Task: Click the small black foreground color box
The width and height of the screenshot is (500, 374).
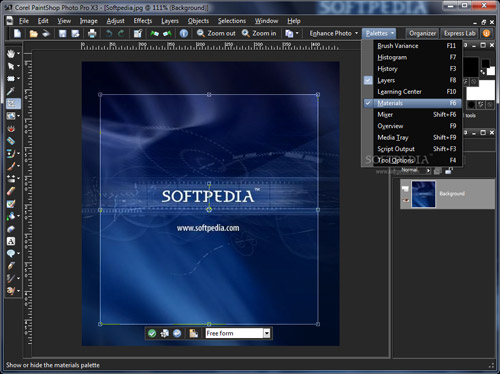Action: (485, 63)
